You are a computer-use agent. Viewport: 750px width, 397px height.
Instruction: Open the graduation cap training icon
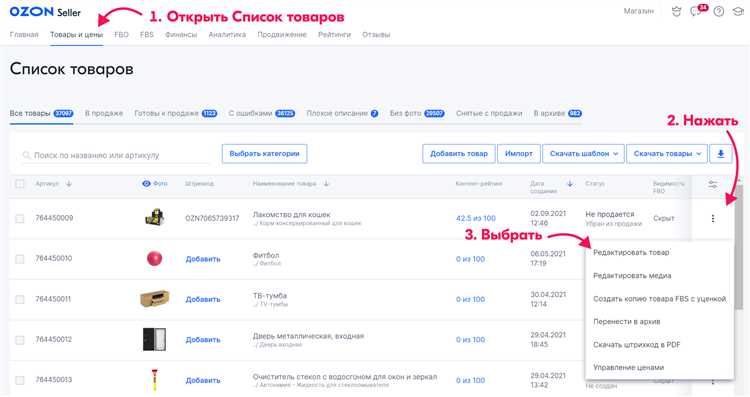[x=738, y=11]
